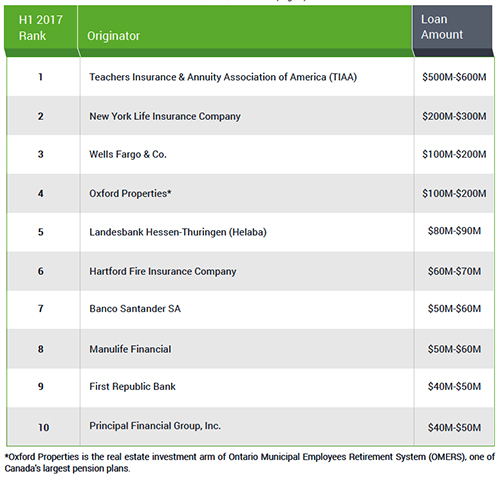This screenshot has width=500, height=478.
Task: Click First Republic Bank's $40M-$50M loan amount
Action: pyautogui.click(x=454, y=386)
